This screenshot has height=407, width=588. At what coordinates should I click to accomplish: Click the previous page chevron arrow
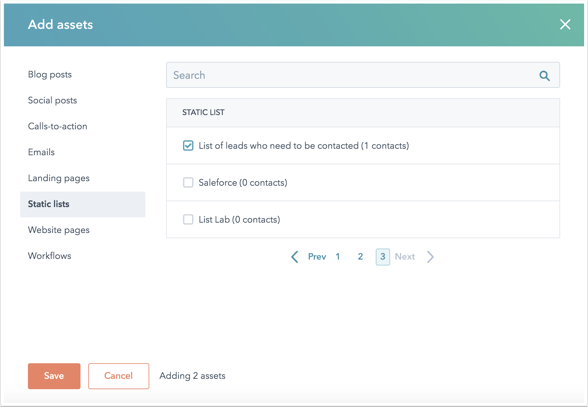point(295,257)
